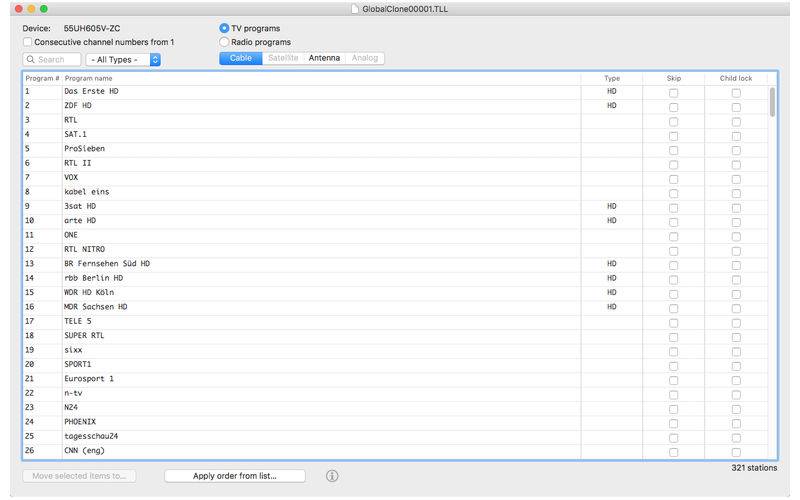
Task: Select the WDR HD Köln row
Action: tap(395, 292)
